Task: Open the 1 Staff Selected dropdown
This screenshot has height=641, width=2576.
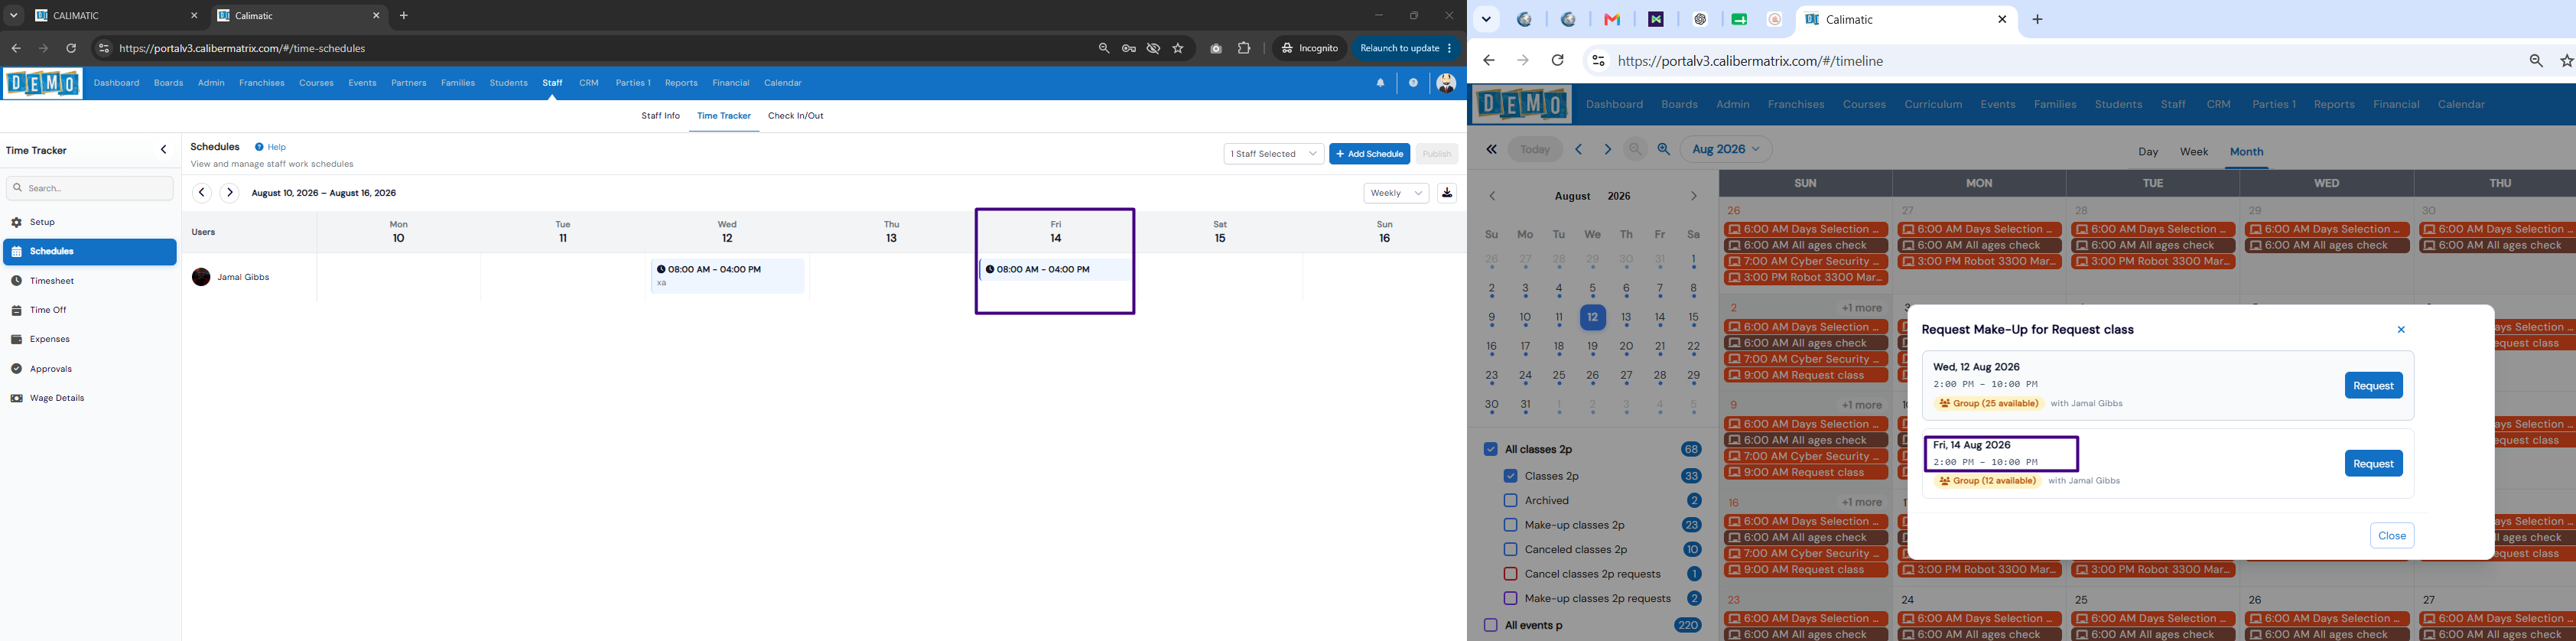Action: click(x=1273, y=154)
